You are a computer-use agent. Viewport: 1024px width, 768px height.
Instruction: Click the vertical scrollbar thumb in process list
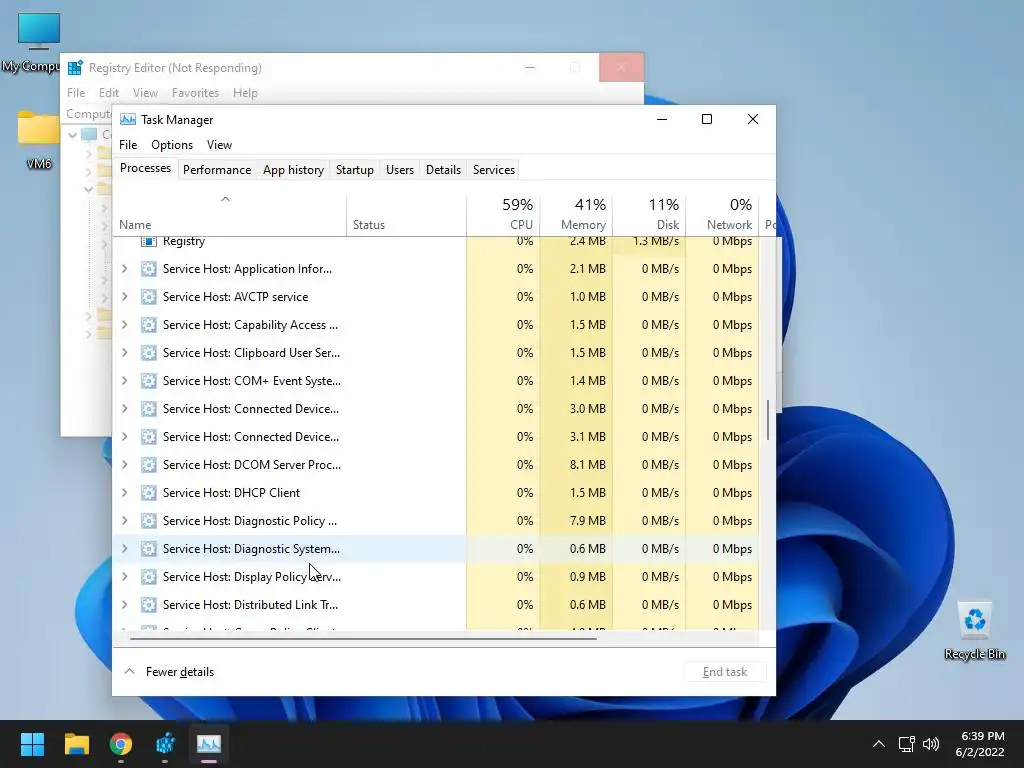coord(768,420)
